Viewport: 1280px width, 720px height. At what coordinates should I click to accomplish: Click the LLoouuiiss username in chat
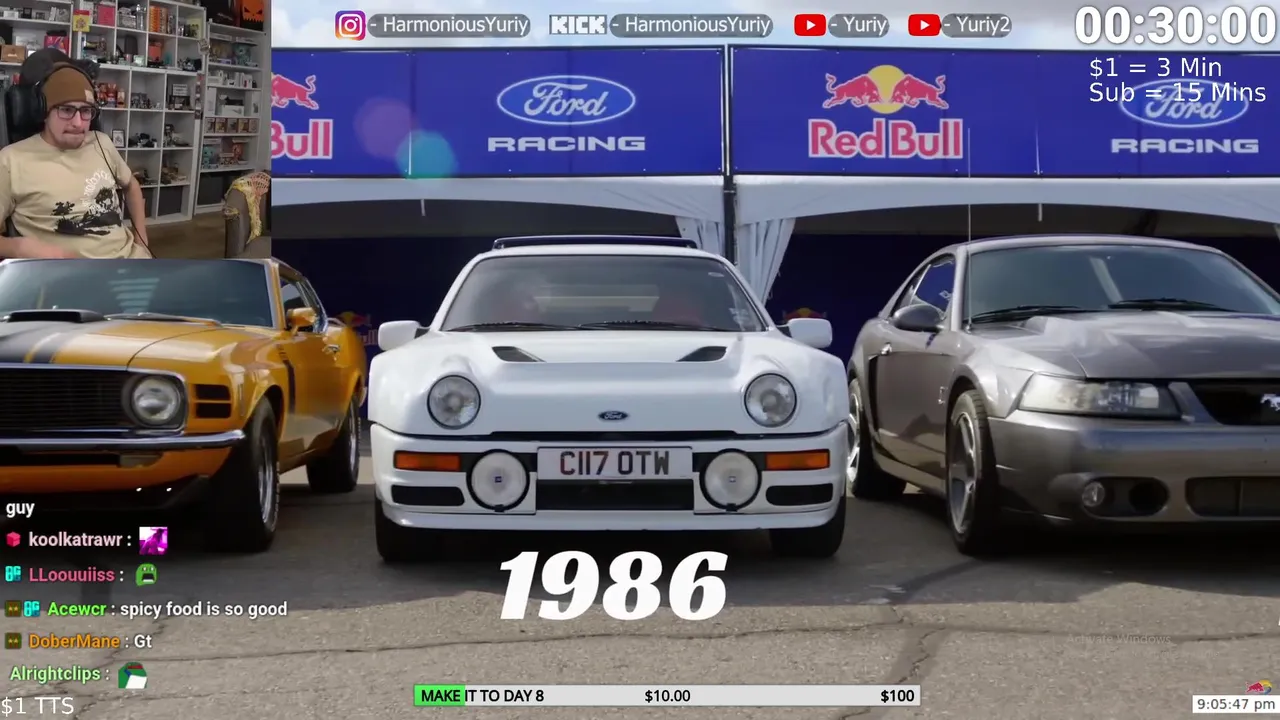click(x=70, y=575)
